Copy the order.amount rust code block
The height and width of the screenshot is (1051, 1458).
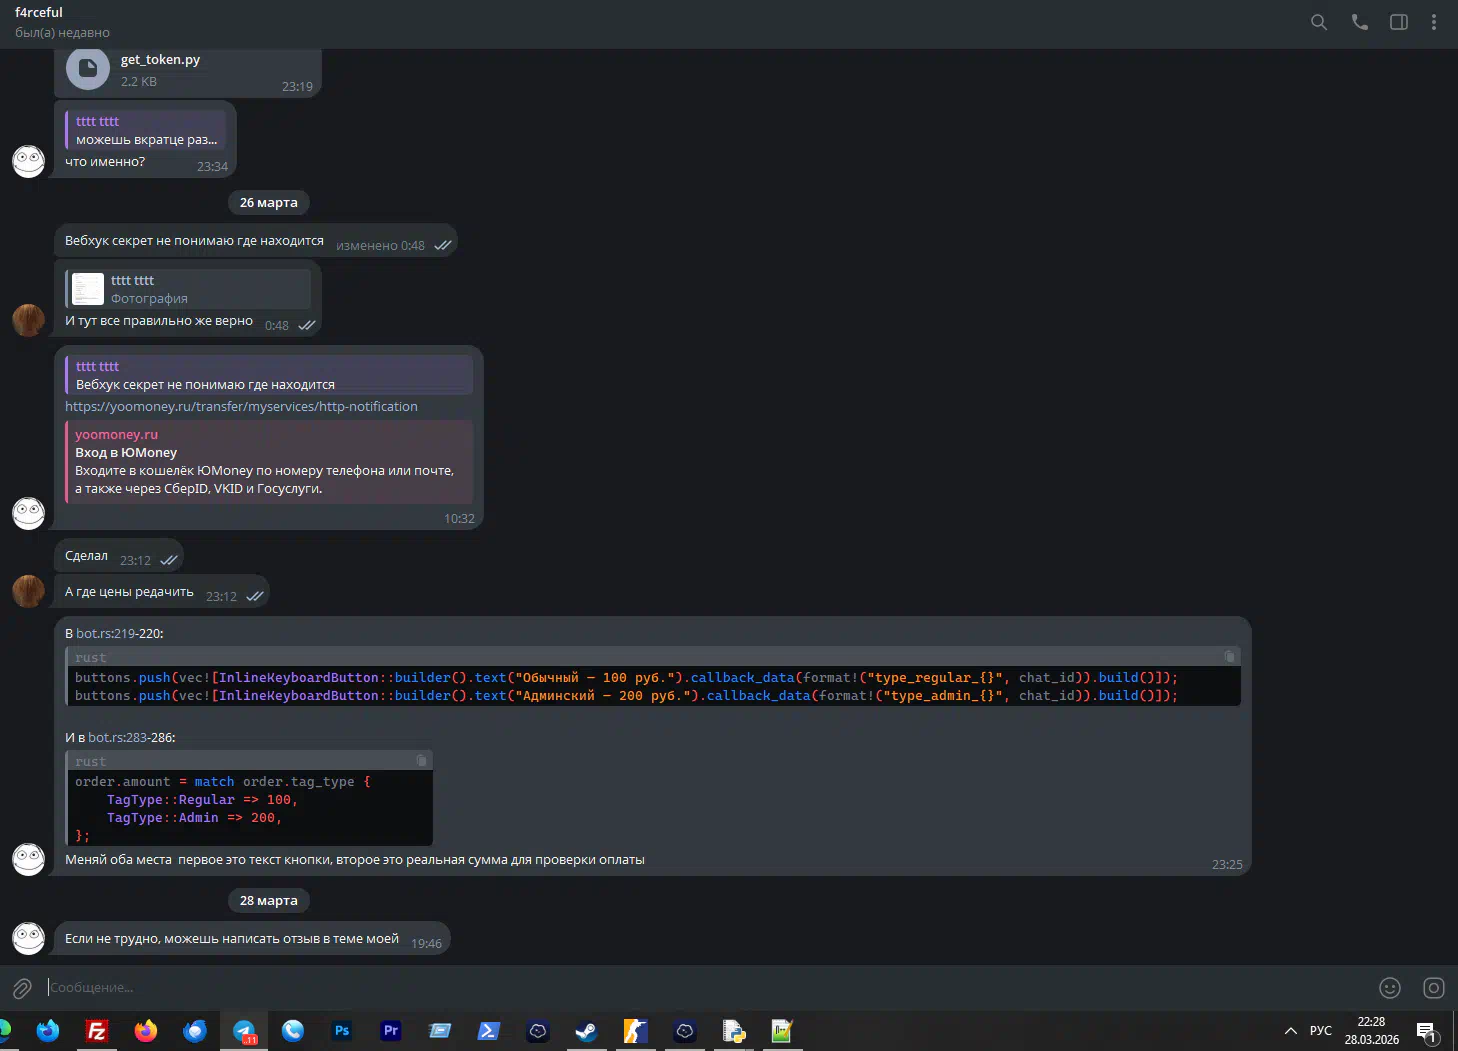pos(421,761)
